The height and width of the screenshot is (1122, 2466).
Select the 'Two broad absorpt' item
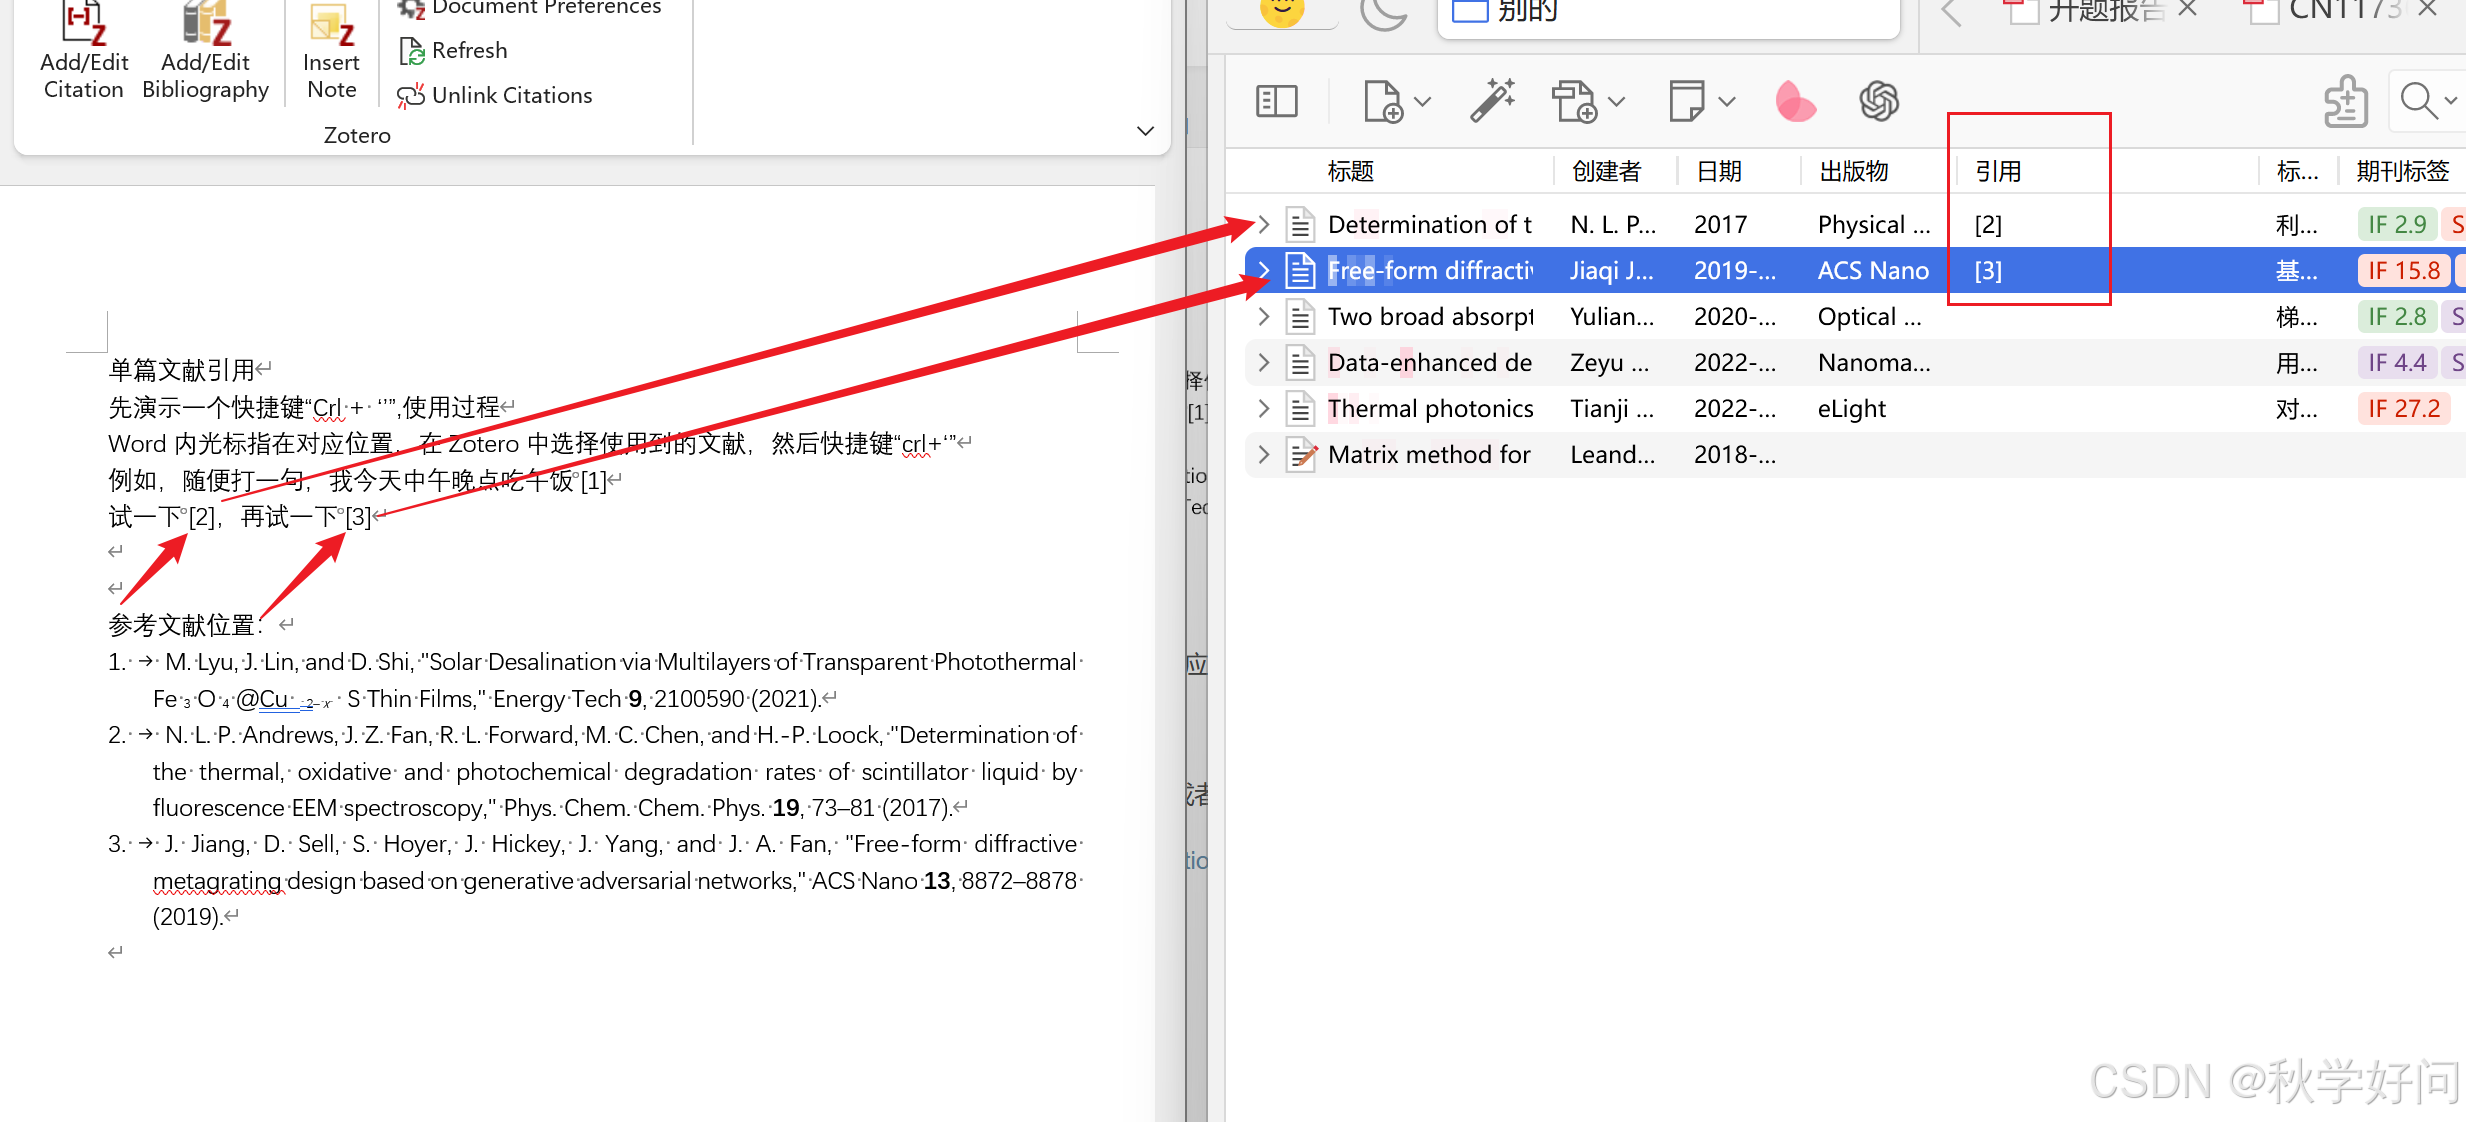tap(1429, 316)
